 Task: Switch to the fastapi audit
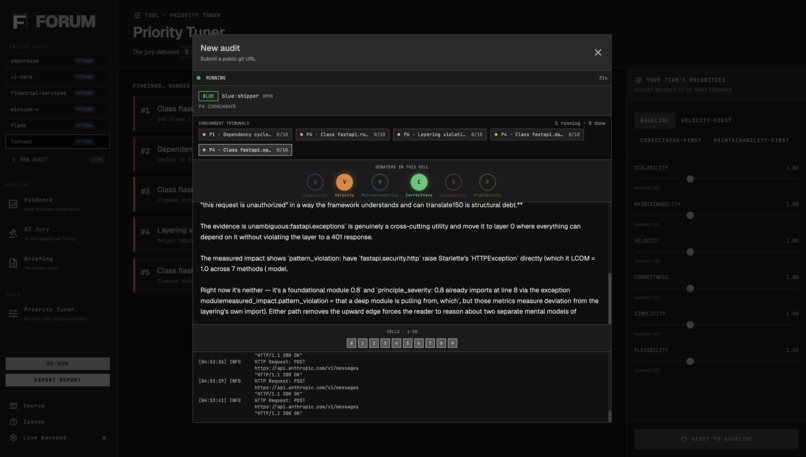pyautogui.click(x=57, y=141)
